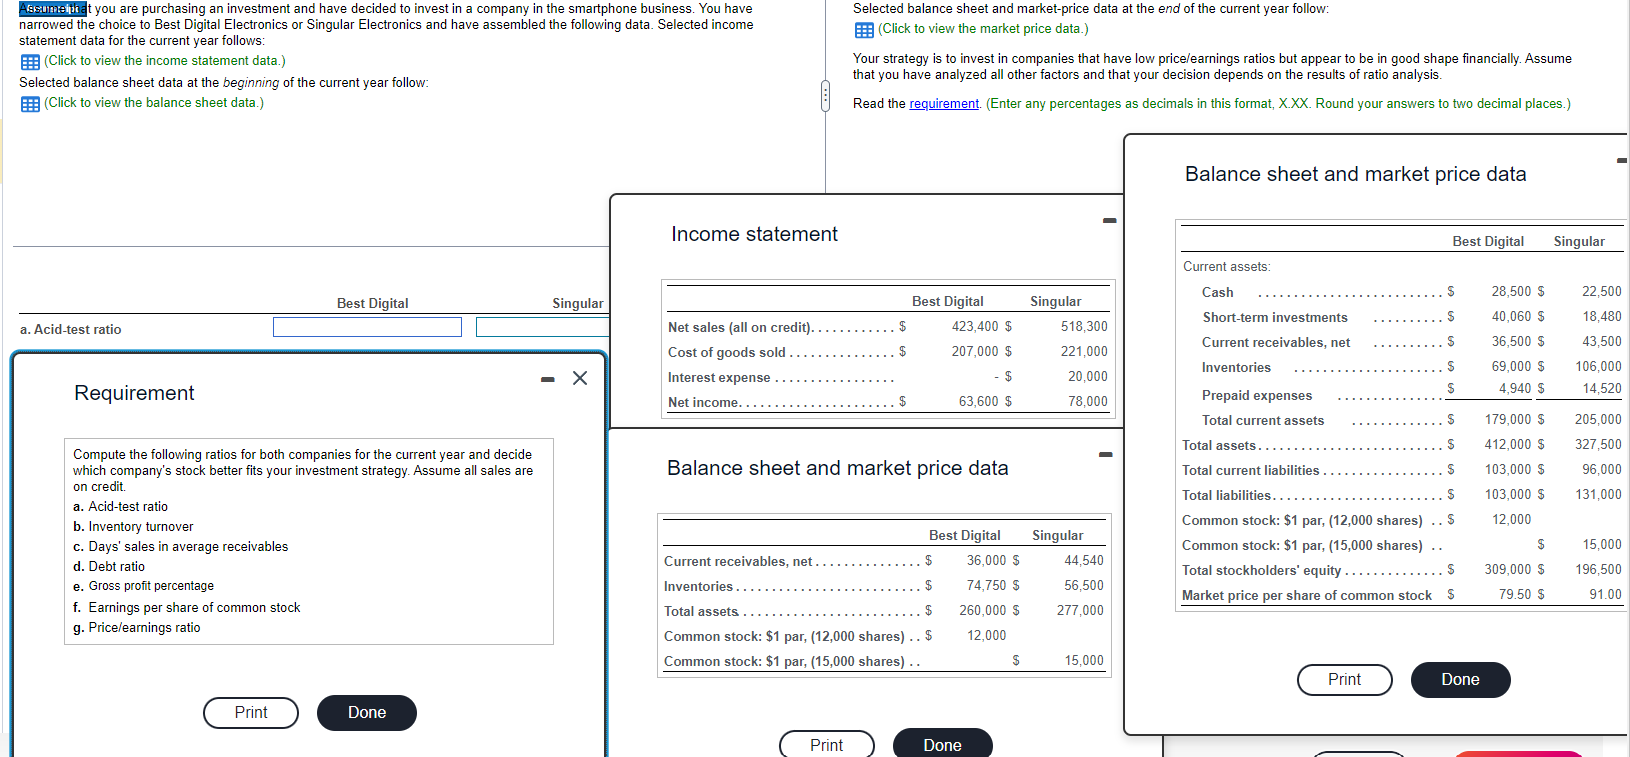Minimize the Income statement popup
Image resolution: width=1630 pixels, height=757 pixels.
click(x=1109, y=221)
